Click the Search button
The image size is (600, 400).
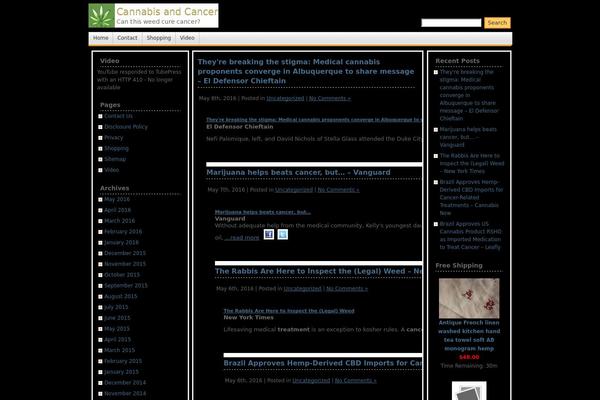pyautogui.click(x=497, y=23)
